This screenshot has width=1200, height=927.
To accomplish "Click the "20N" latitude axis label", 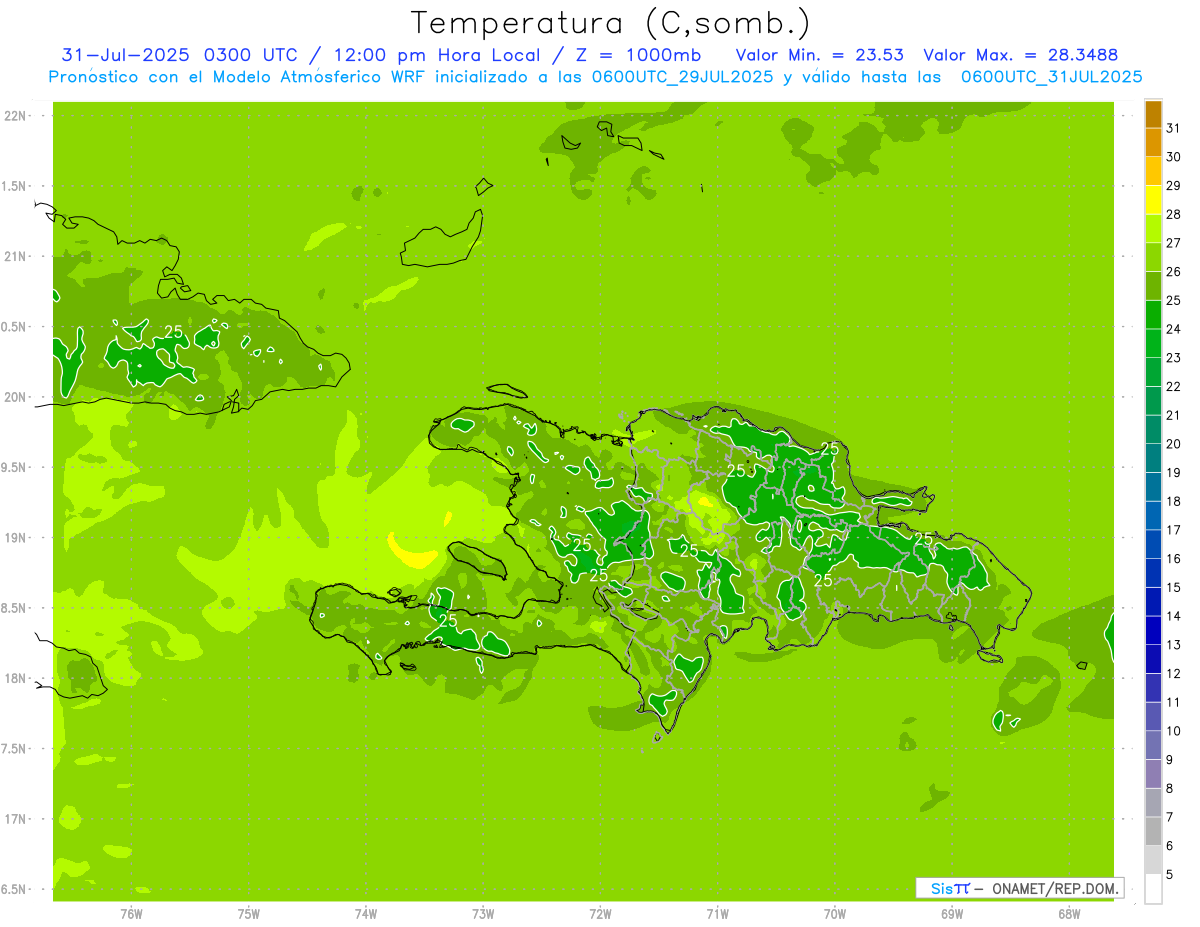I will [14, 397].
